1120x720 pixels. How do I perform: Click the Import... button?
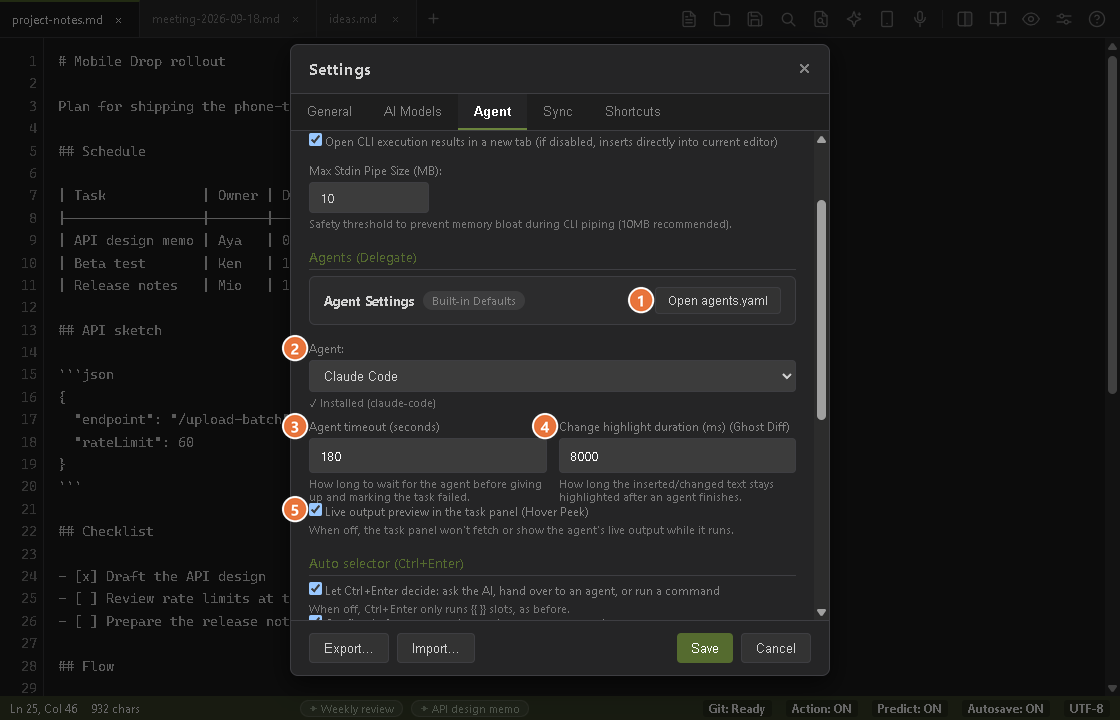point(436,648)
